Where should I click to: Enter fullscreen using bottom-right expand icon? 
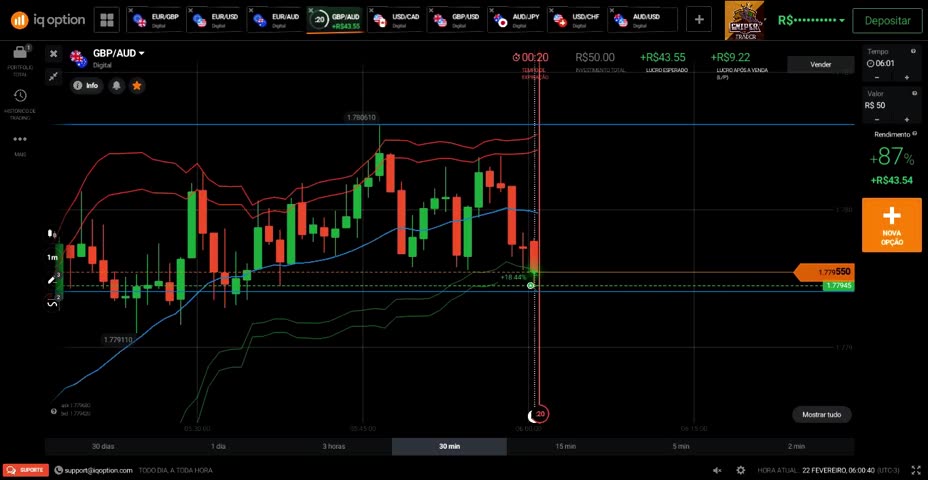(915, 470)
